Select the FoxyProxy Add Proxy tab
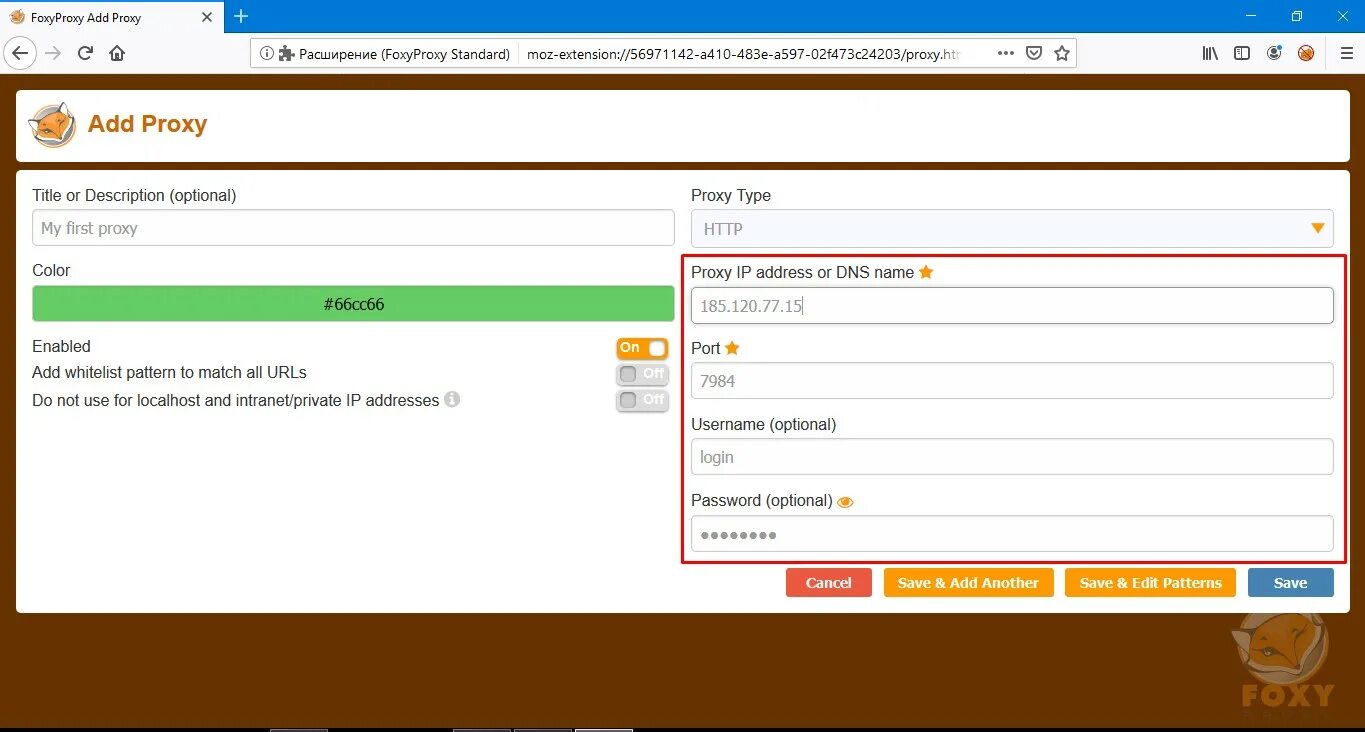This screenshot has height=732, width=1365. pos(111,17)
